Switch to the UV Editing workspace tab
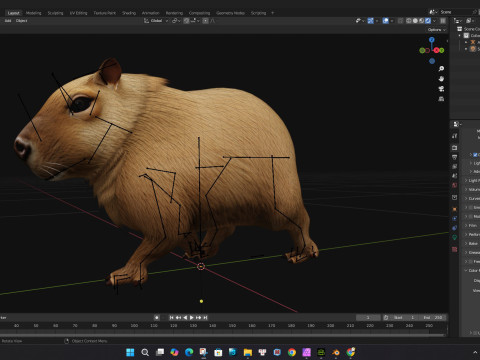 tap(78, 13)
